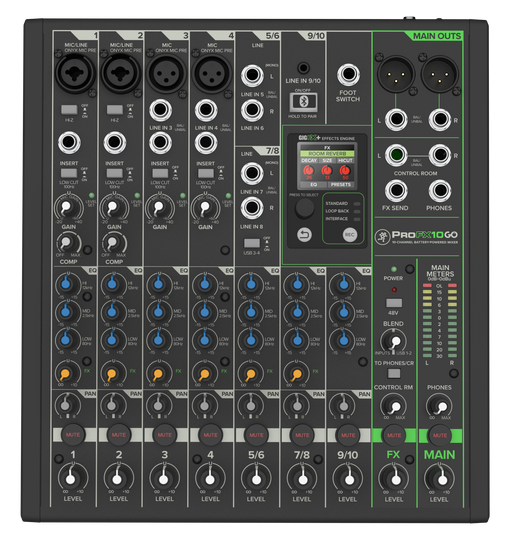This screenshot has width=512, height=536.
Task: Click the press-to-select encoder knob
Action: coord(304,208)
